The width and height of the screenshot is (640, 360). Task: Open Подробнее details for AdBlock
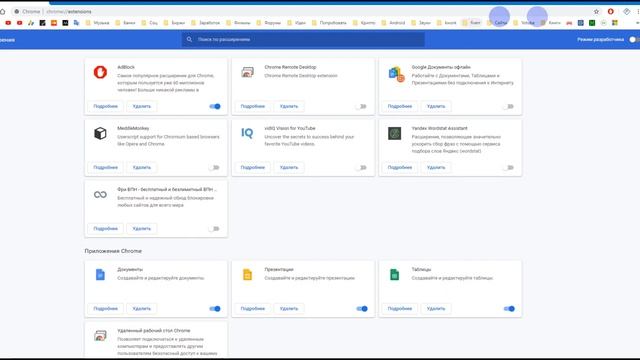tap(105, 107)
